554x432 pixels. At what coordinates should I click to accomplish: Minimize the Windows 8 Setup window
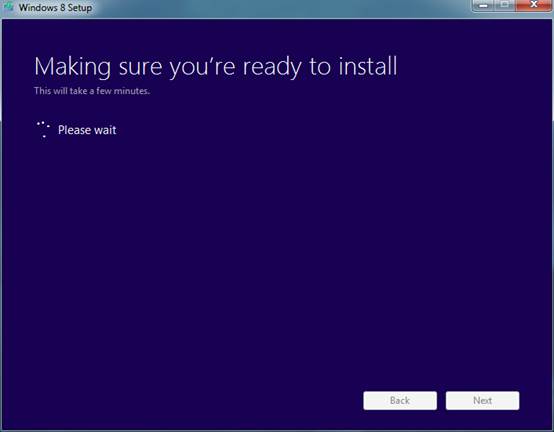pos(484,5)
